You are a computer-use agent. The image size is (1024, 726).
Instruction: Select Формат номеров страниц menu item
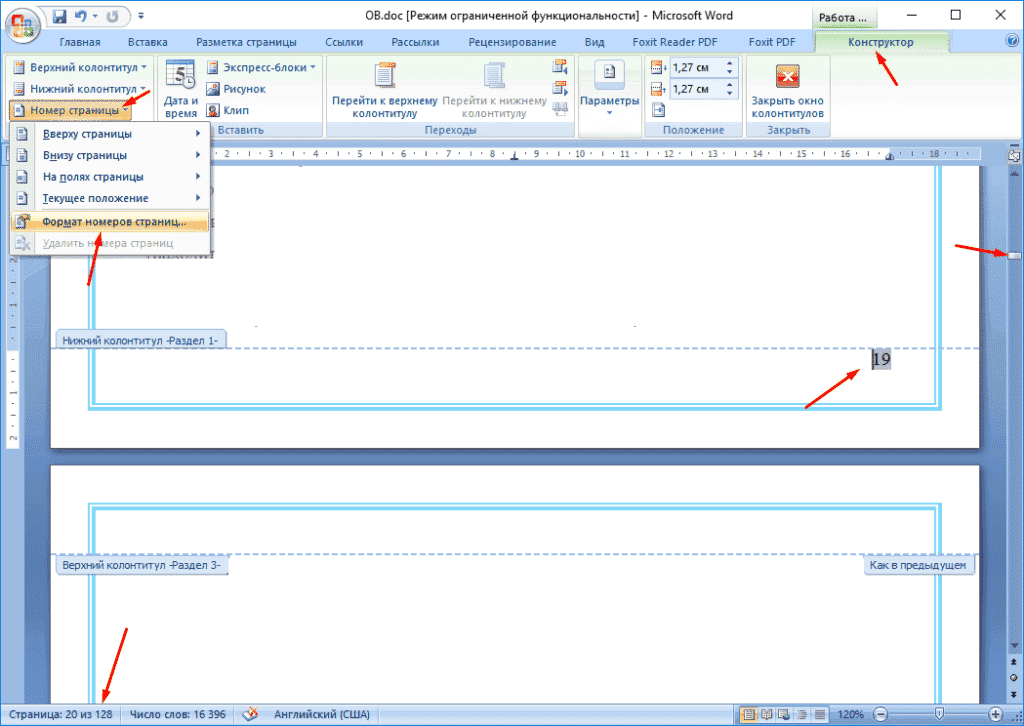pyautogui.click(x=113, y=221)
